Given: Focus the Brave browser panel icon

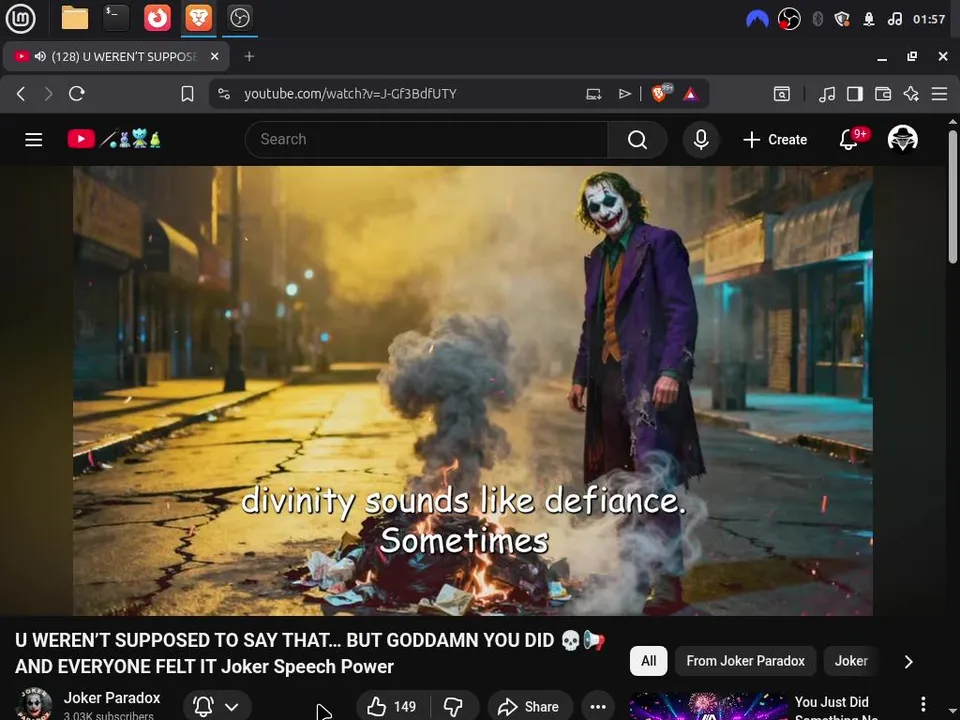Looking at the screenshot, I should tap(198, 18).
